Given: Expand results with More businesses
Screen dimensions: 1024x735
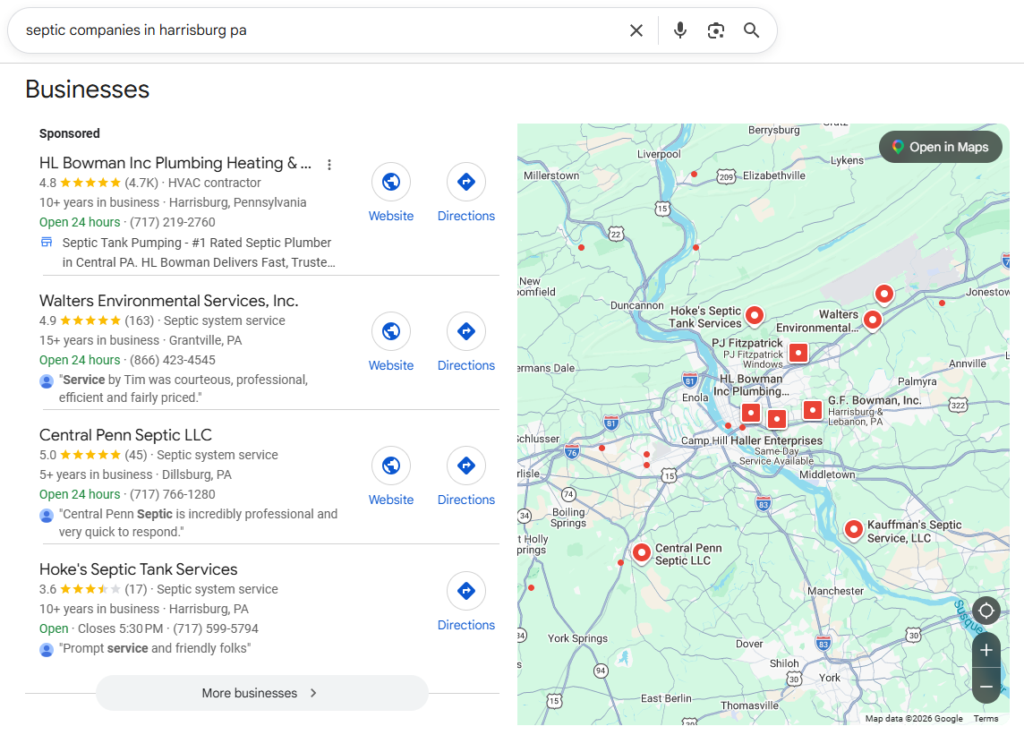Looking at the screenshot, I should tap(261, 693).
